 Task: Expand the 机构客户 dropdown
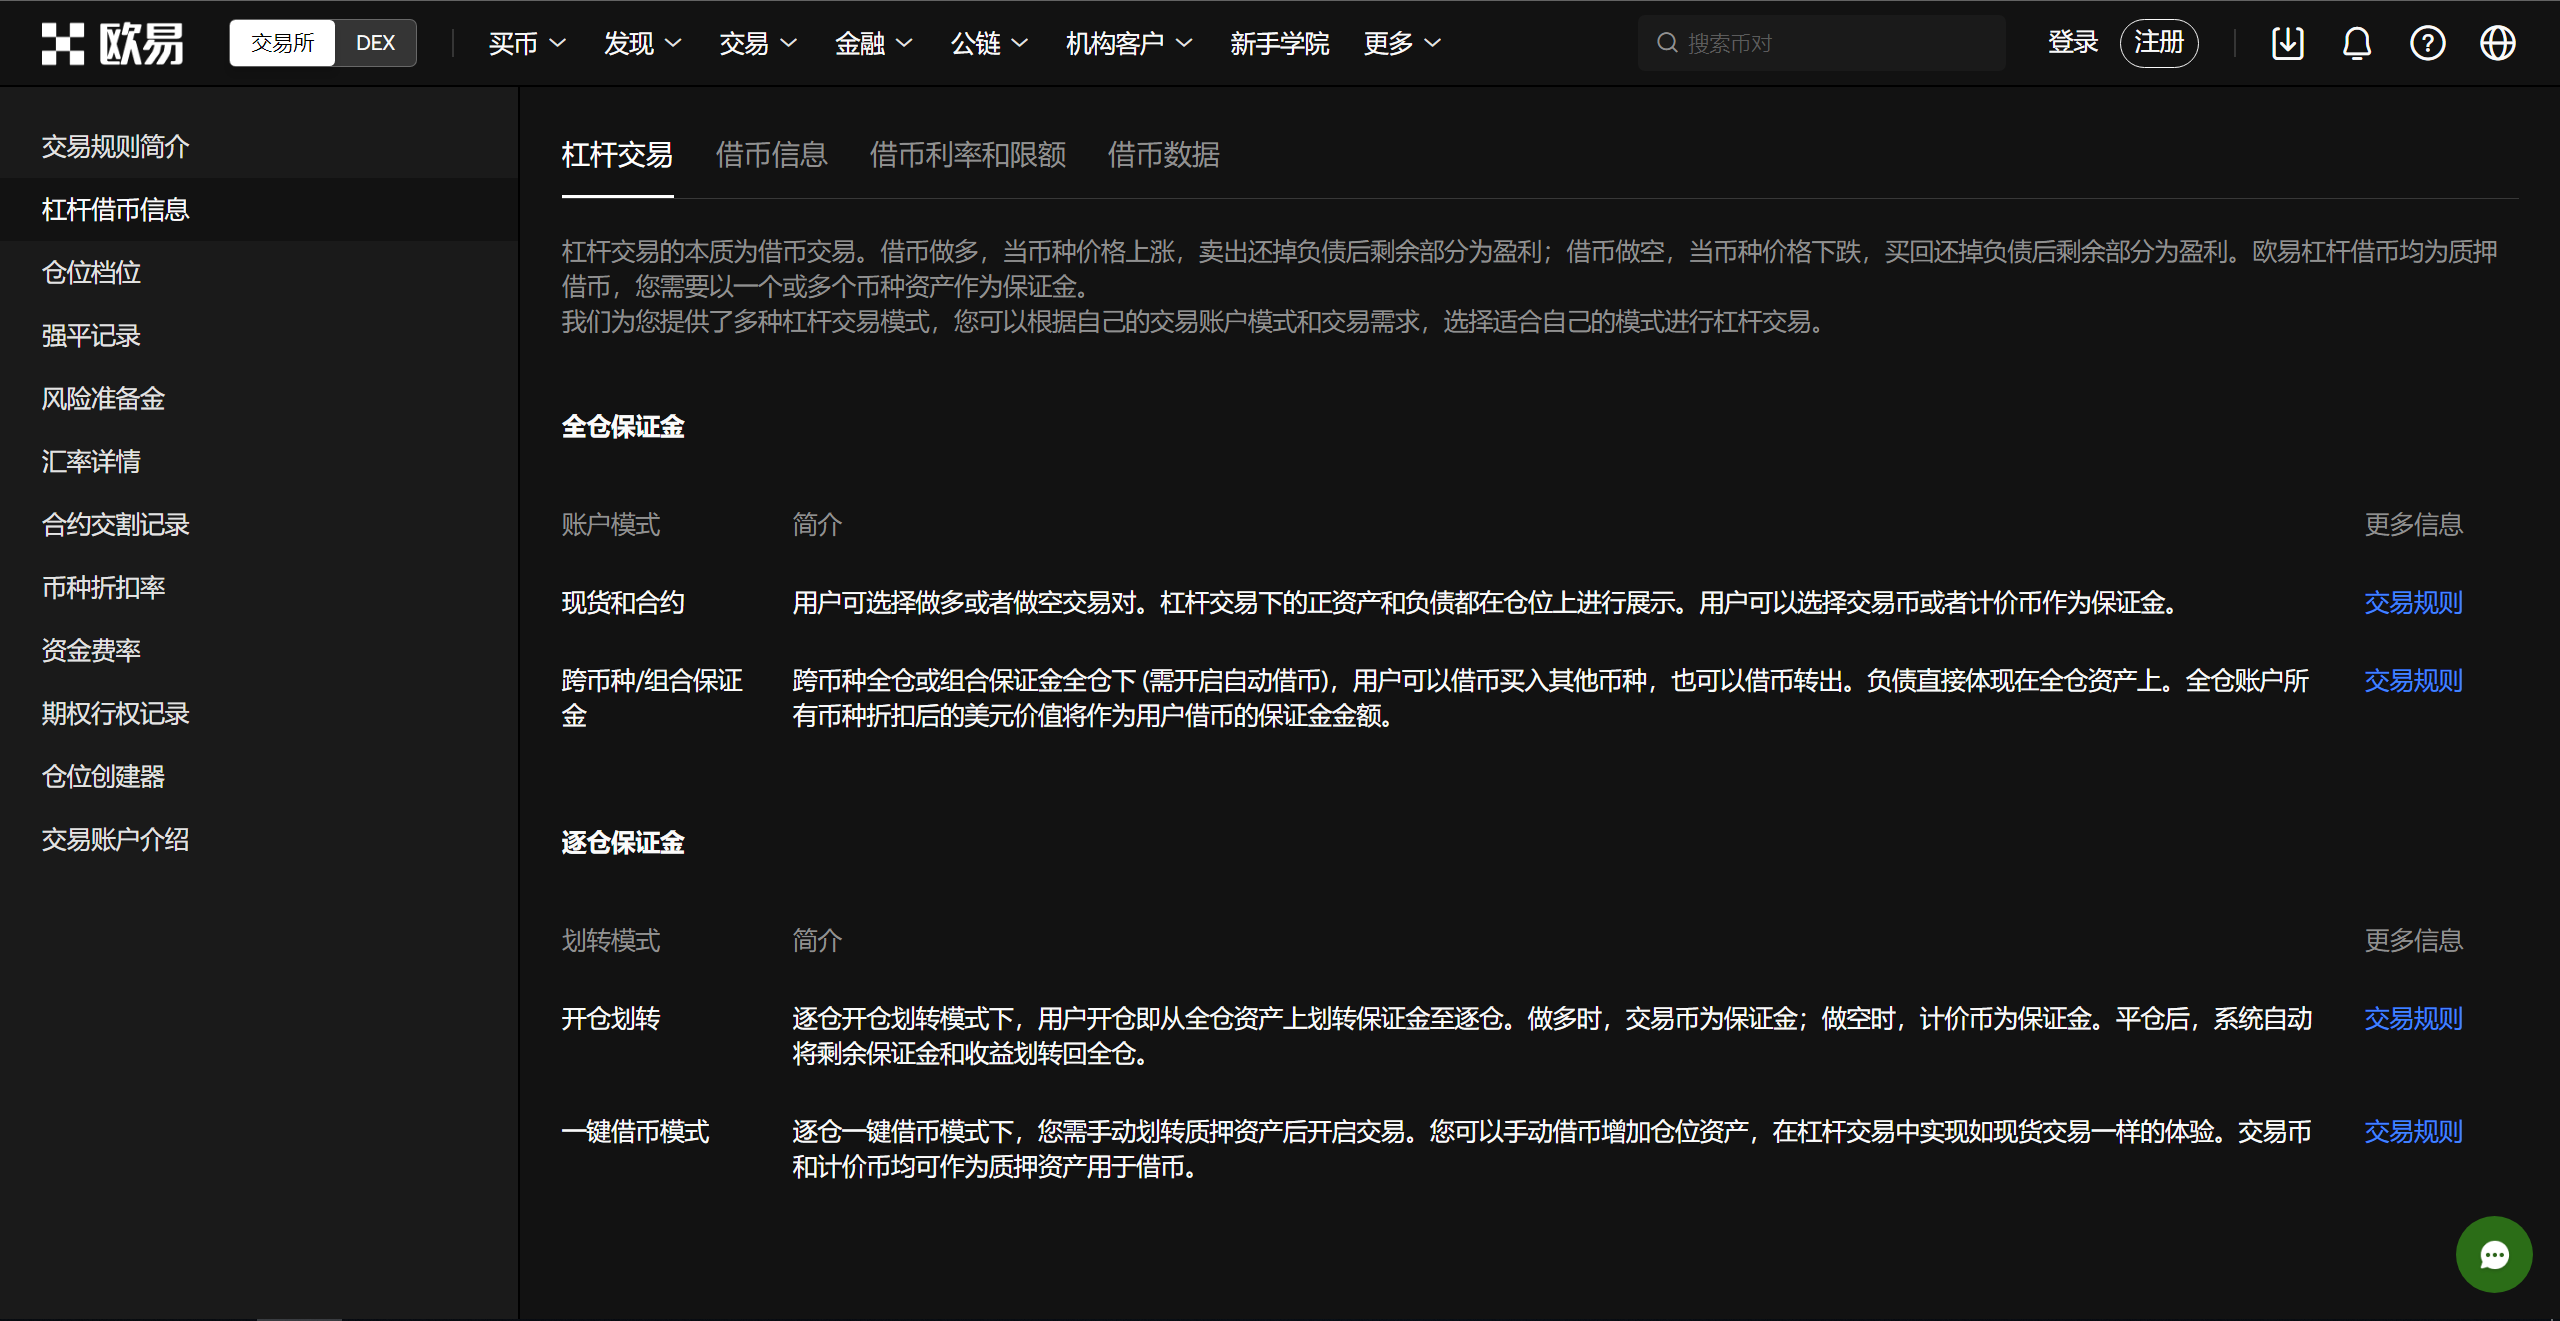pos(1127,42)
